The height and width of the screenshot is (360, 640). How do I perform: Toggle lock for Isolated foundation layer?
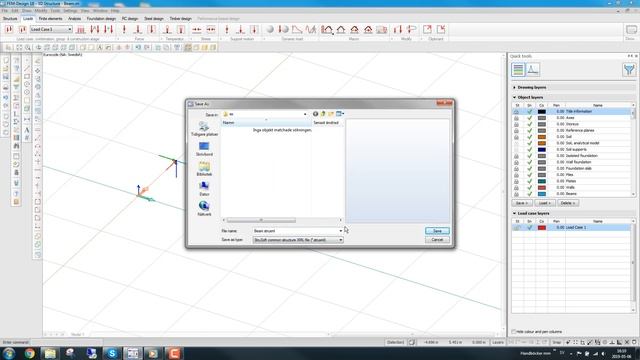[x=516, y=156]
